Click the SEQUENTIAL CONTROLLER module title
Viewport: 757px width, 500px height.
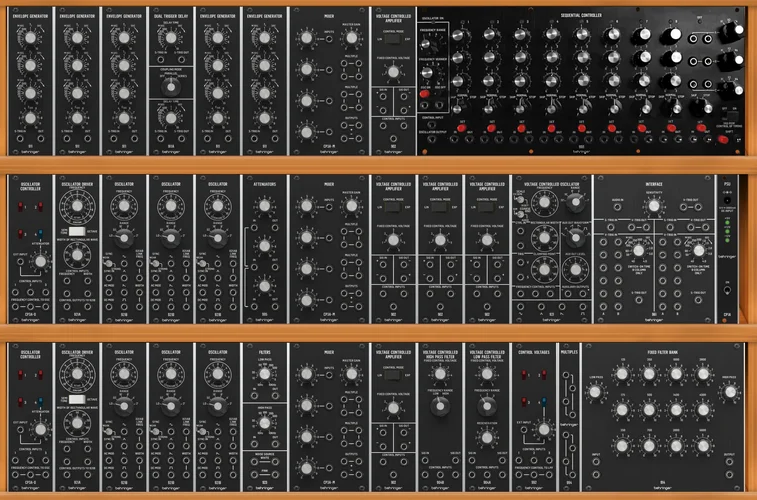[x=581, y=15]
